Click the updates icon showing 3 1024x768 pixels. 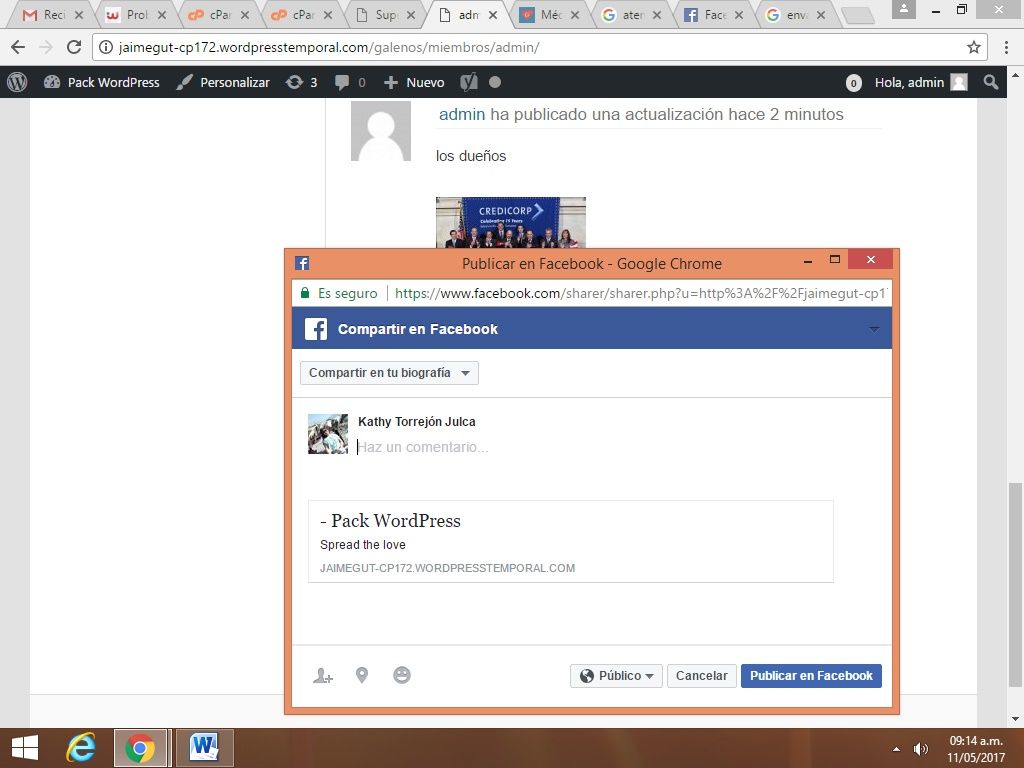(x=301, y=82)
